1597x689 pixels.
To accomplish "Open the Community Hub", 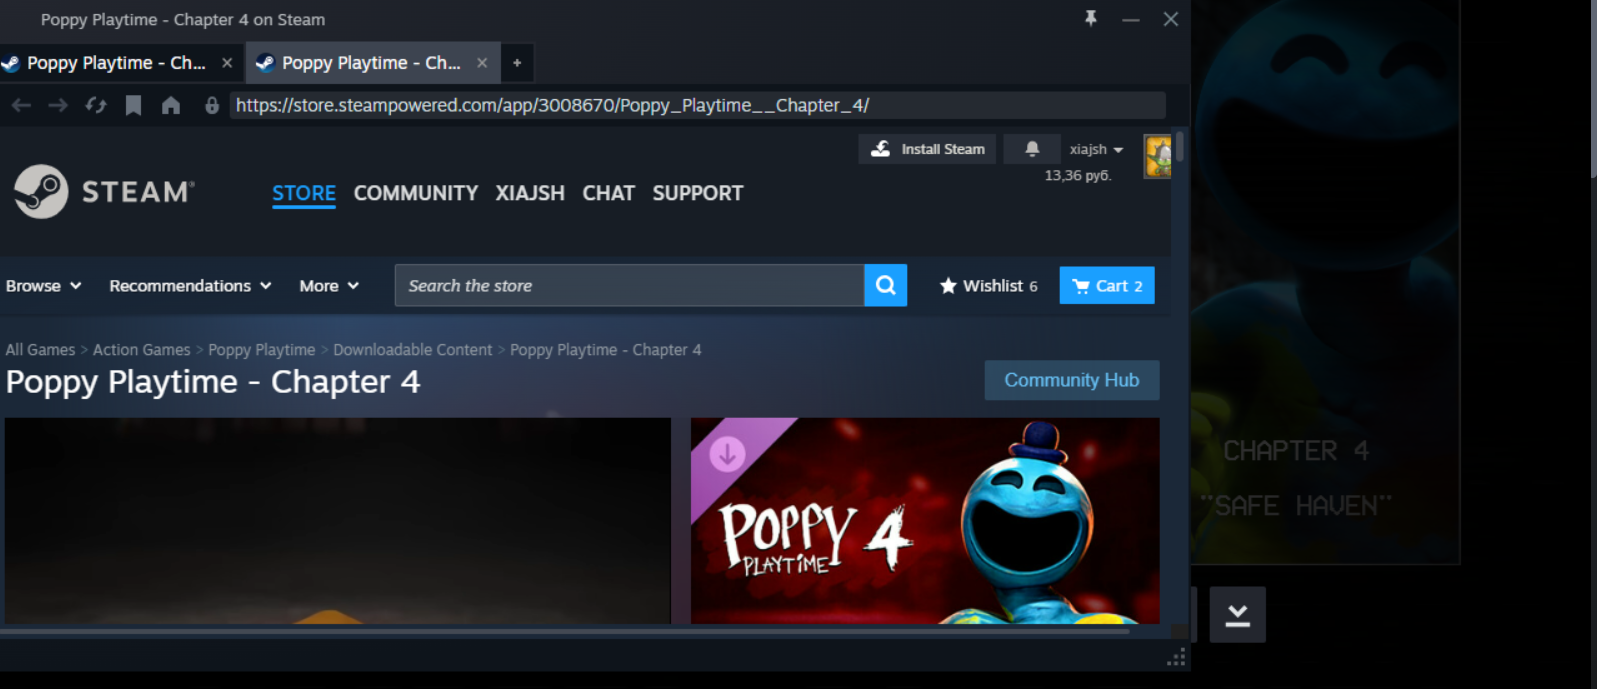I will coord(1072,380).
